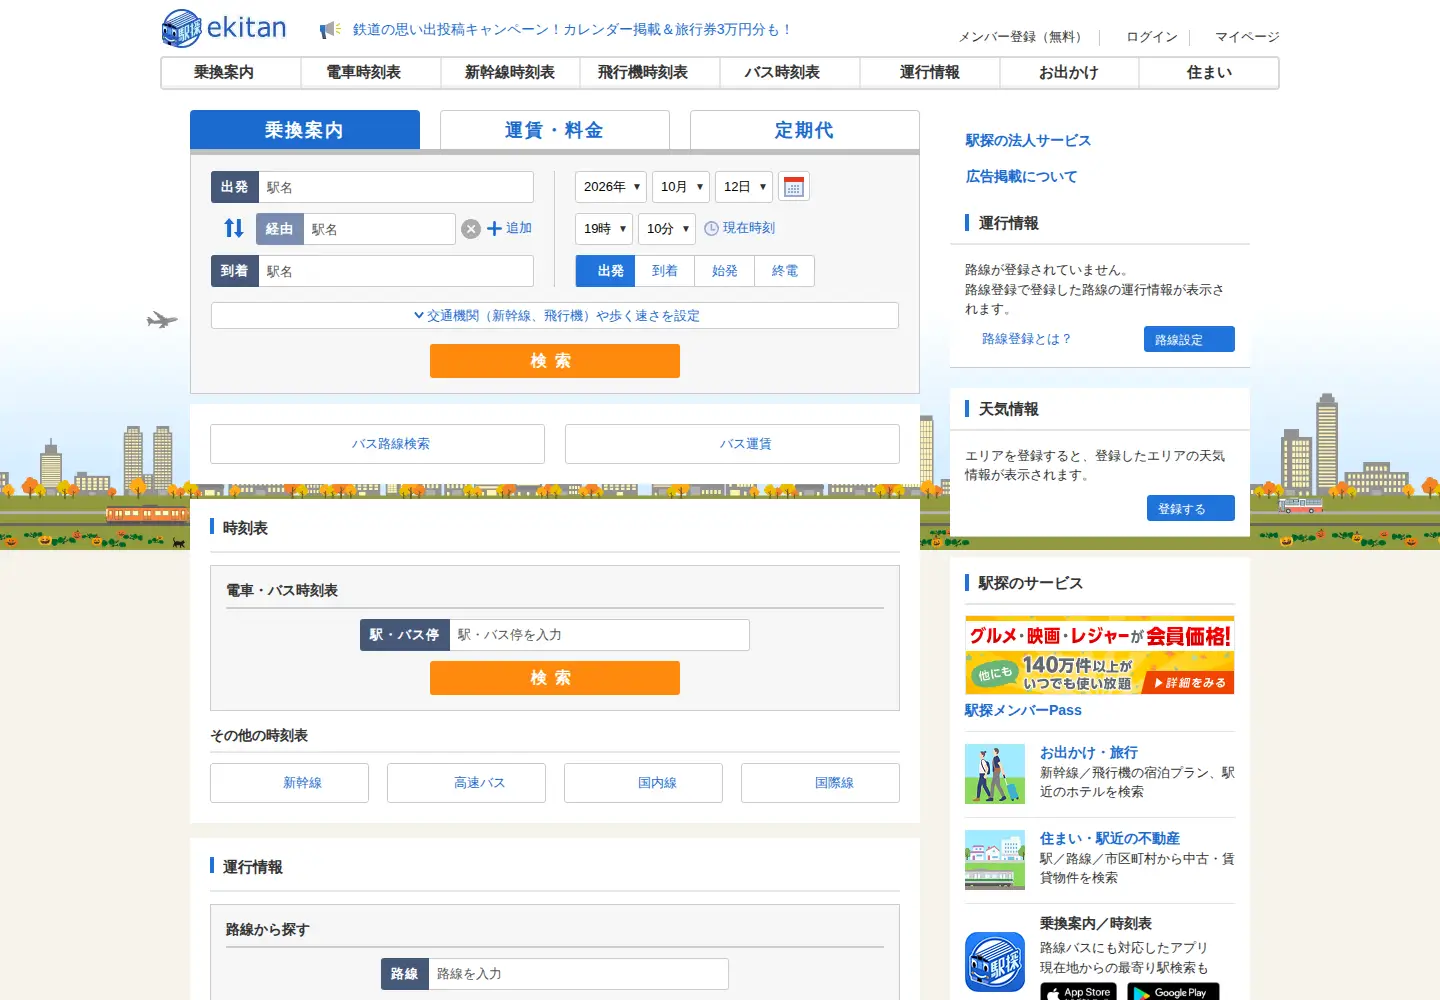Remove the 経由 via station field

(471, 229)
